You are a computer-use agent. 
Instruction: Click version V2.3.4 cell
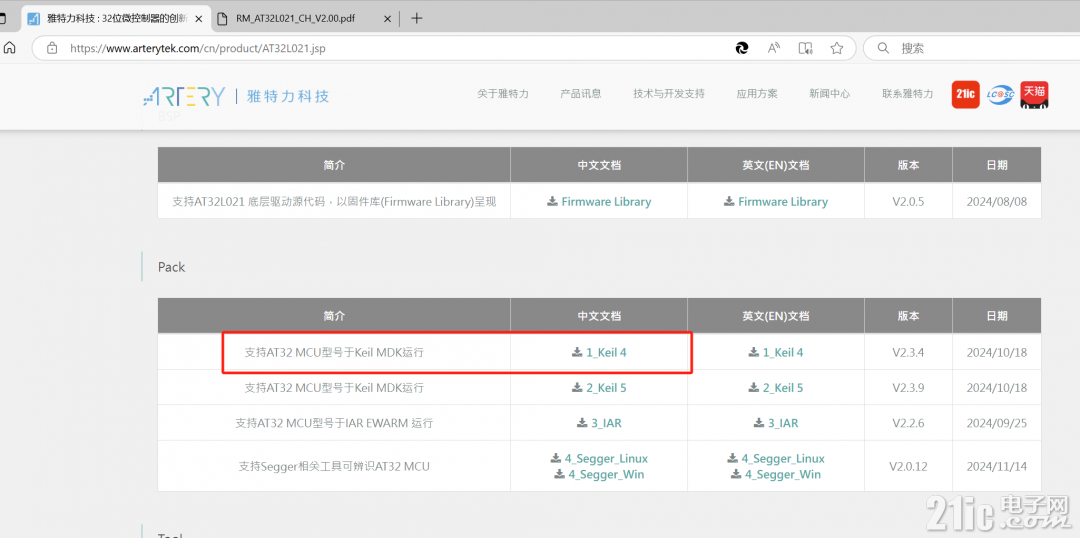pos(908,353)
